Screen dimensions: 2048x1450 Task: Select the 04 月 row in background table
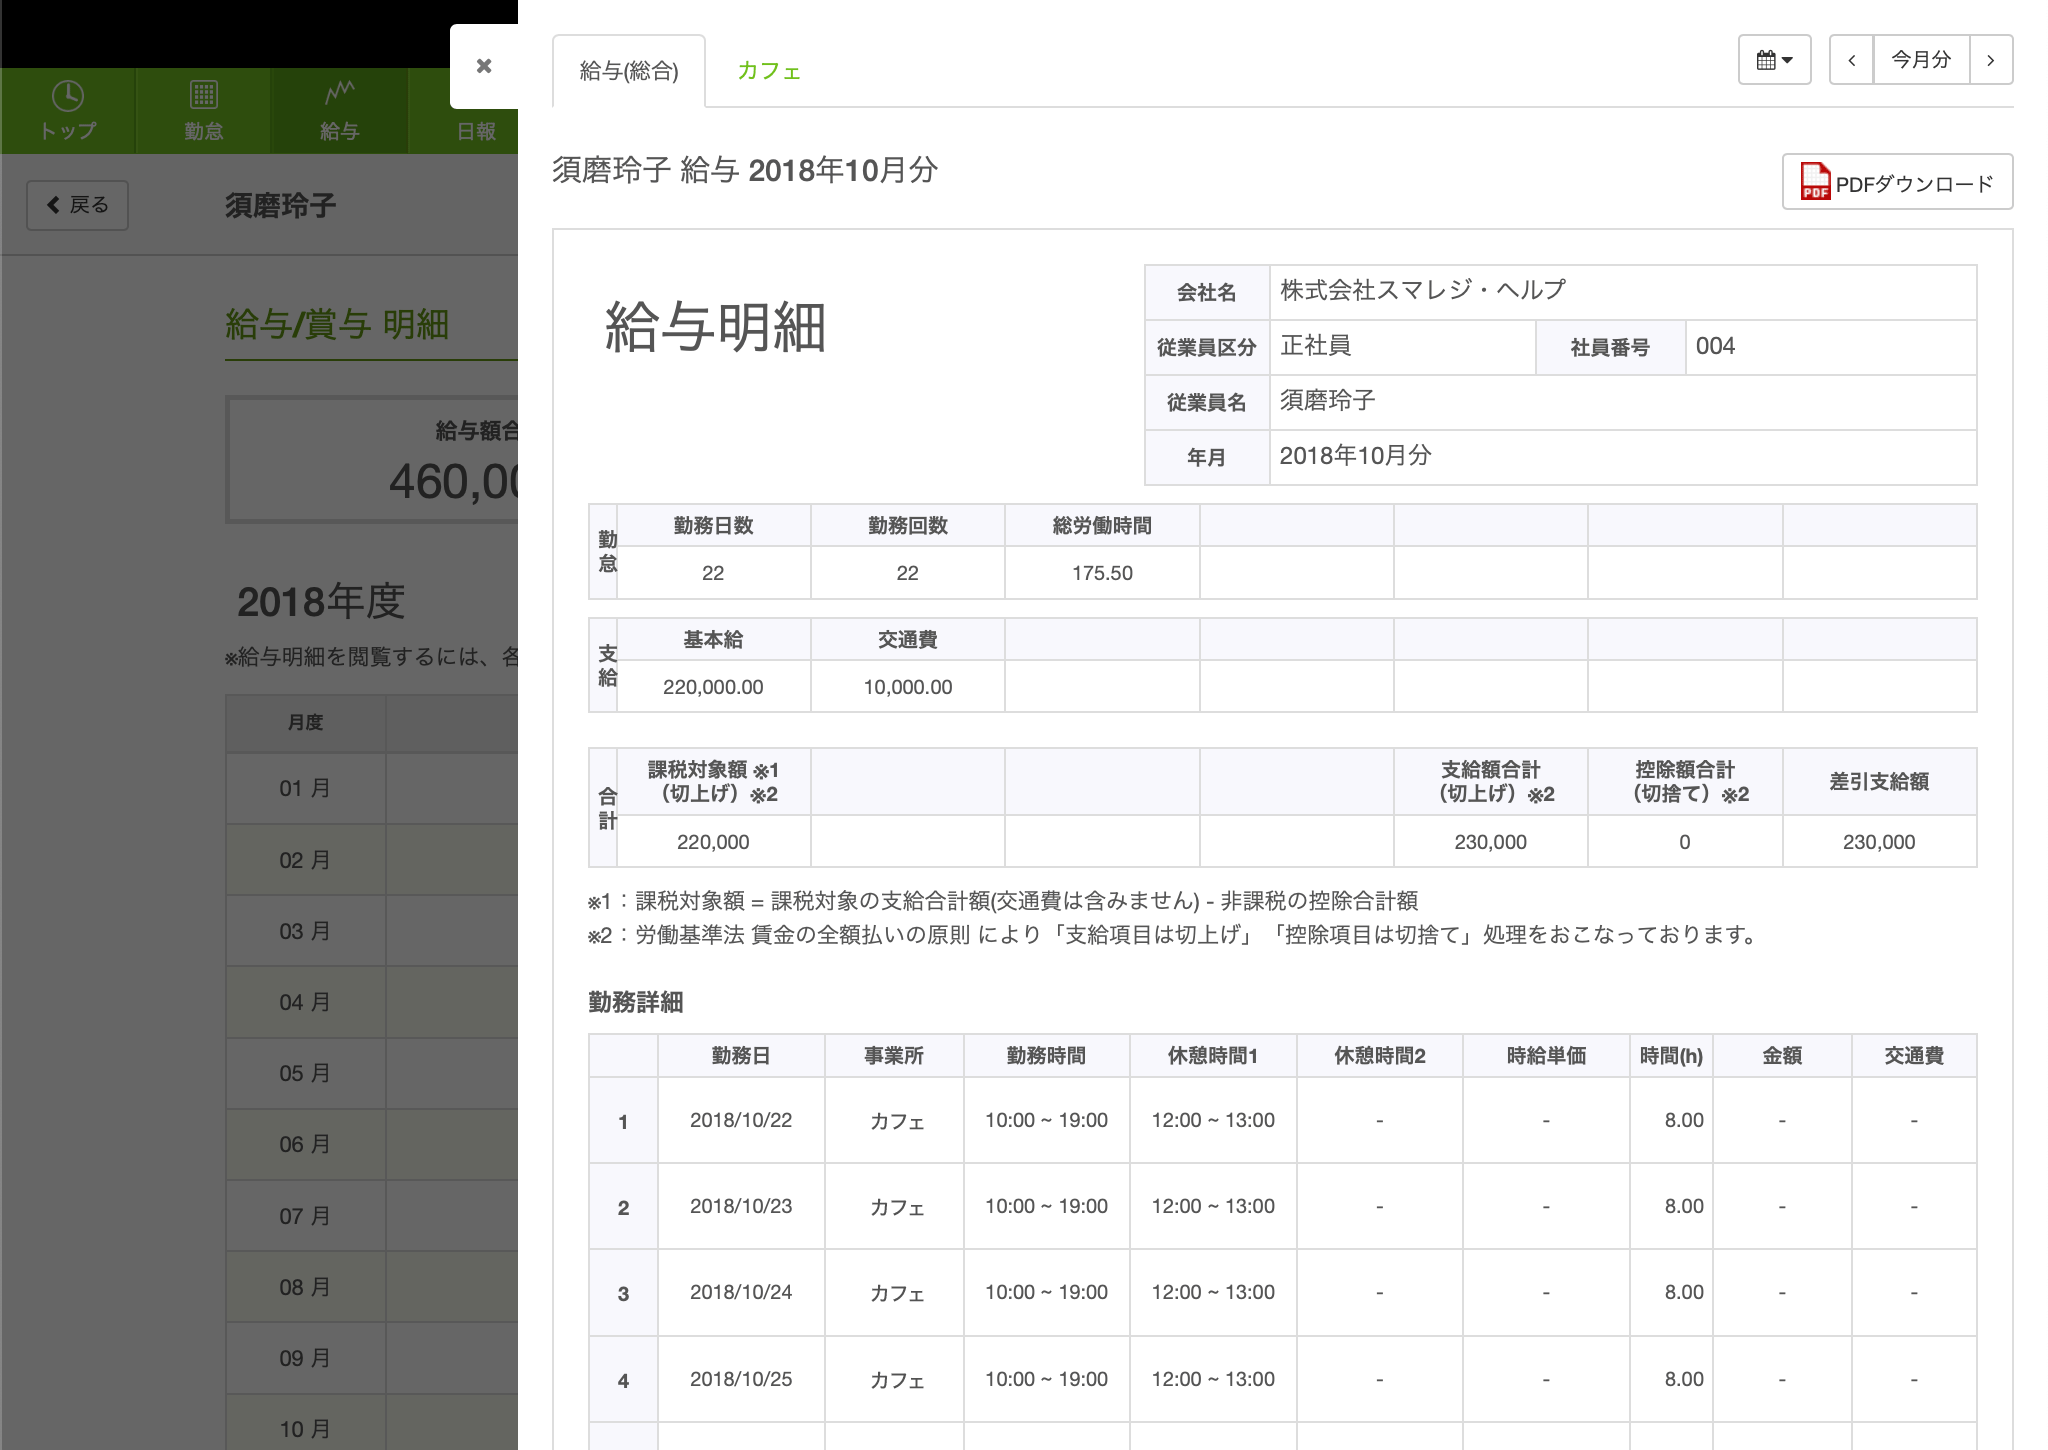372,1002
